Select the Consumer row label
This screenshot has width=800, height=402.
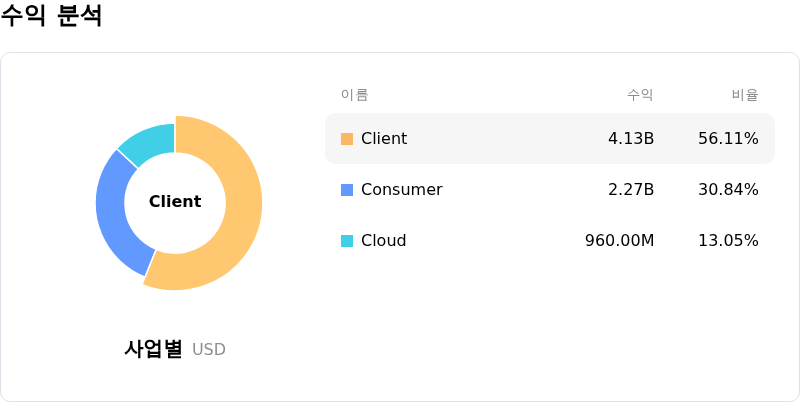(x=402, y=190)
